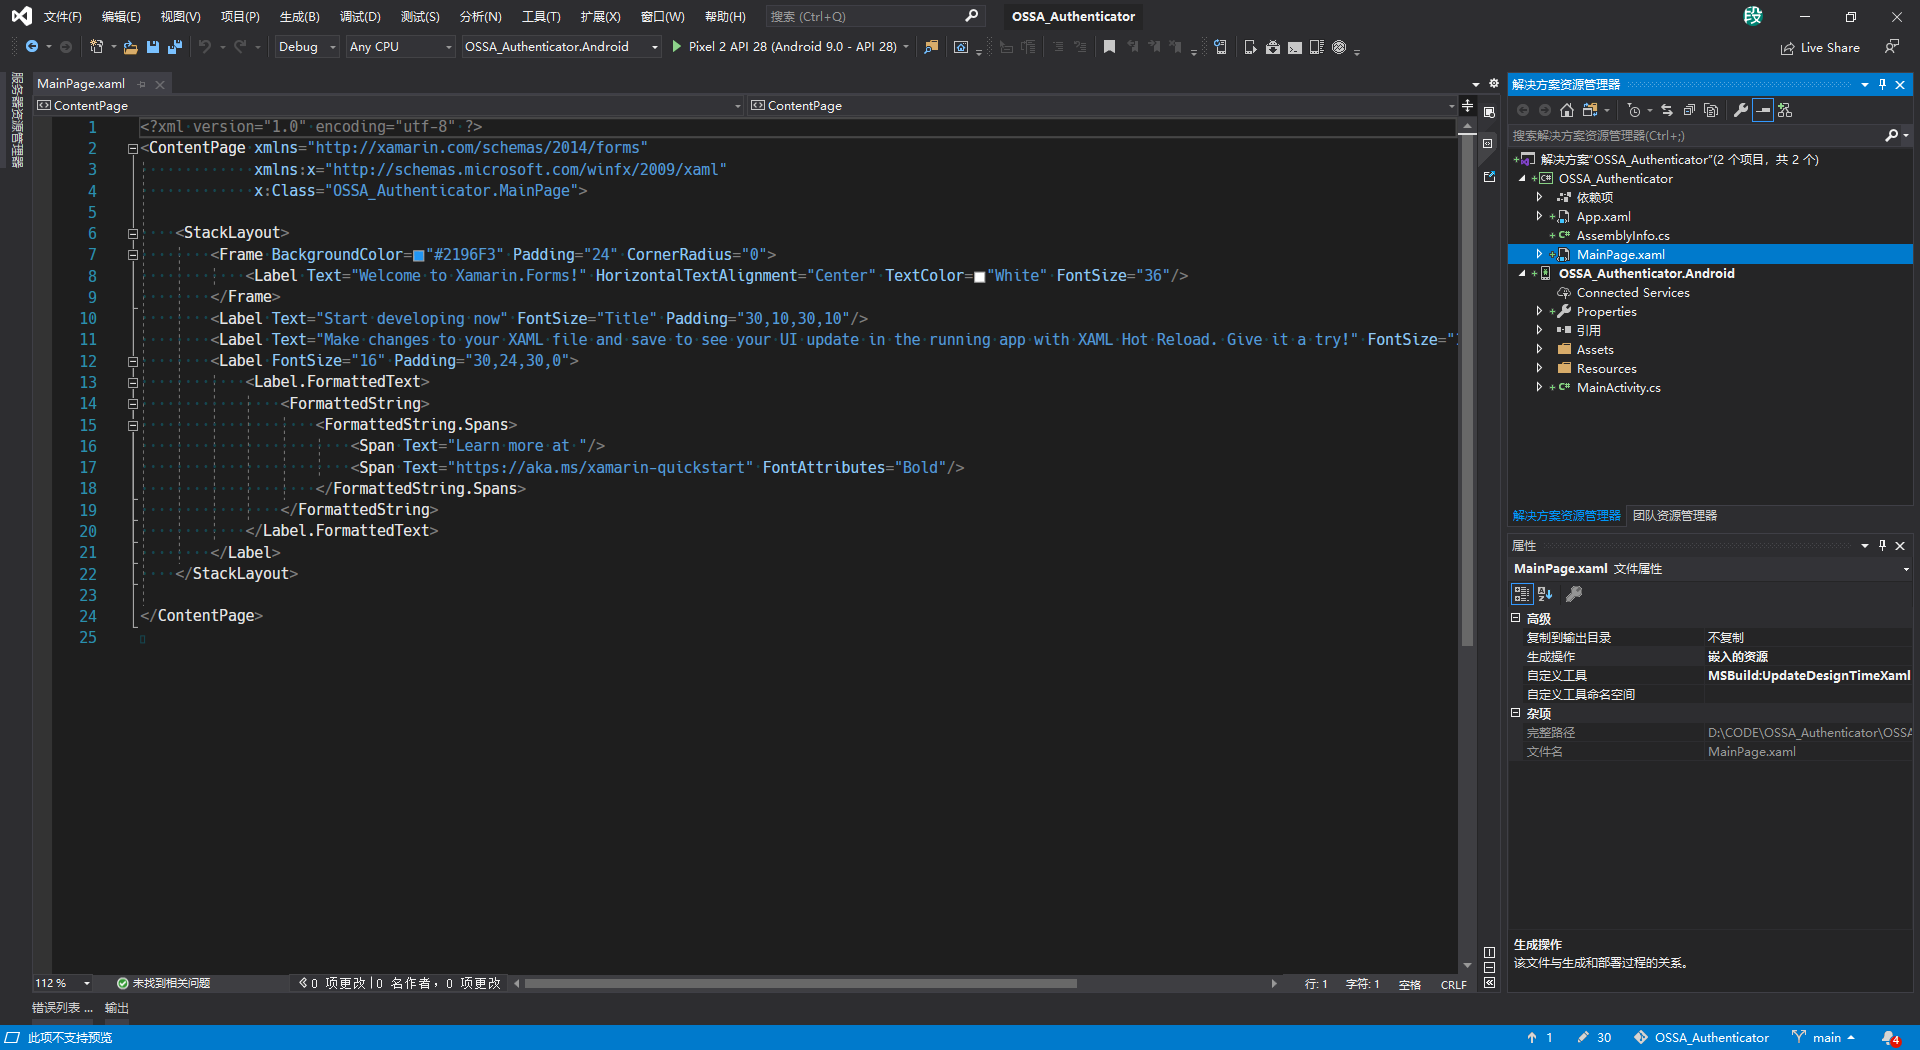Start debugging with the green play button
The width and height of the screenshot is (1920, 1050).
pos(677,47)
